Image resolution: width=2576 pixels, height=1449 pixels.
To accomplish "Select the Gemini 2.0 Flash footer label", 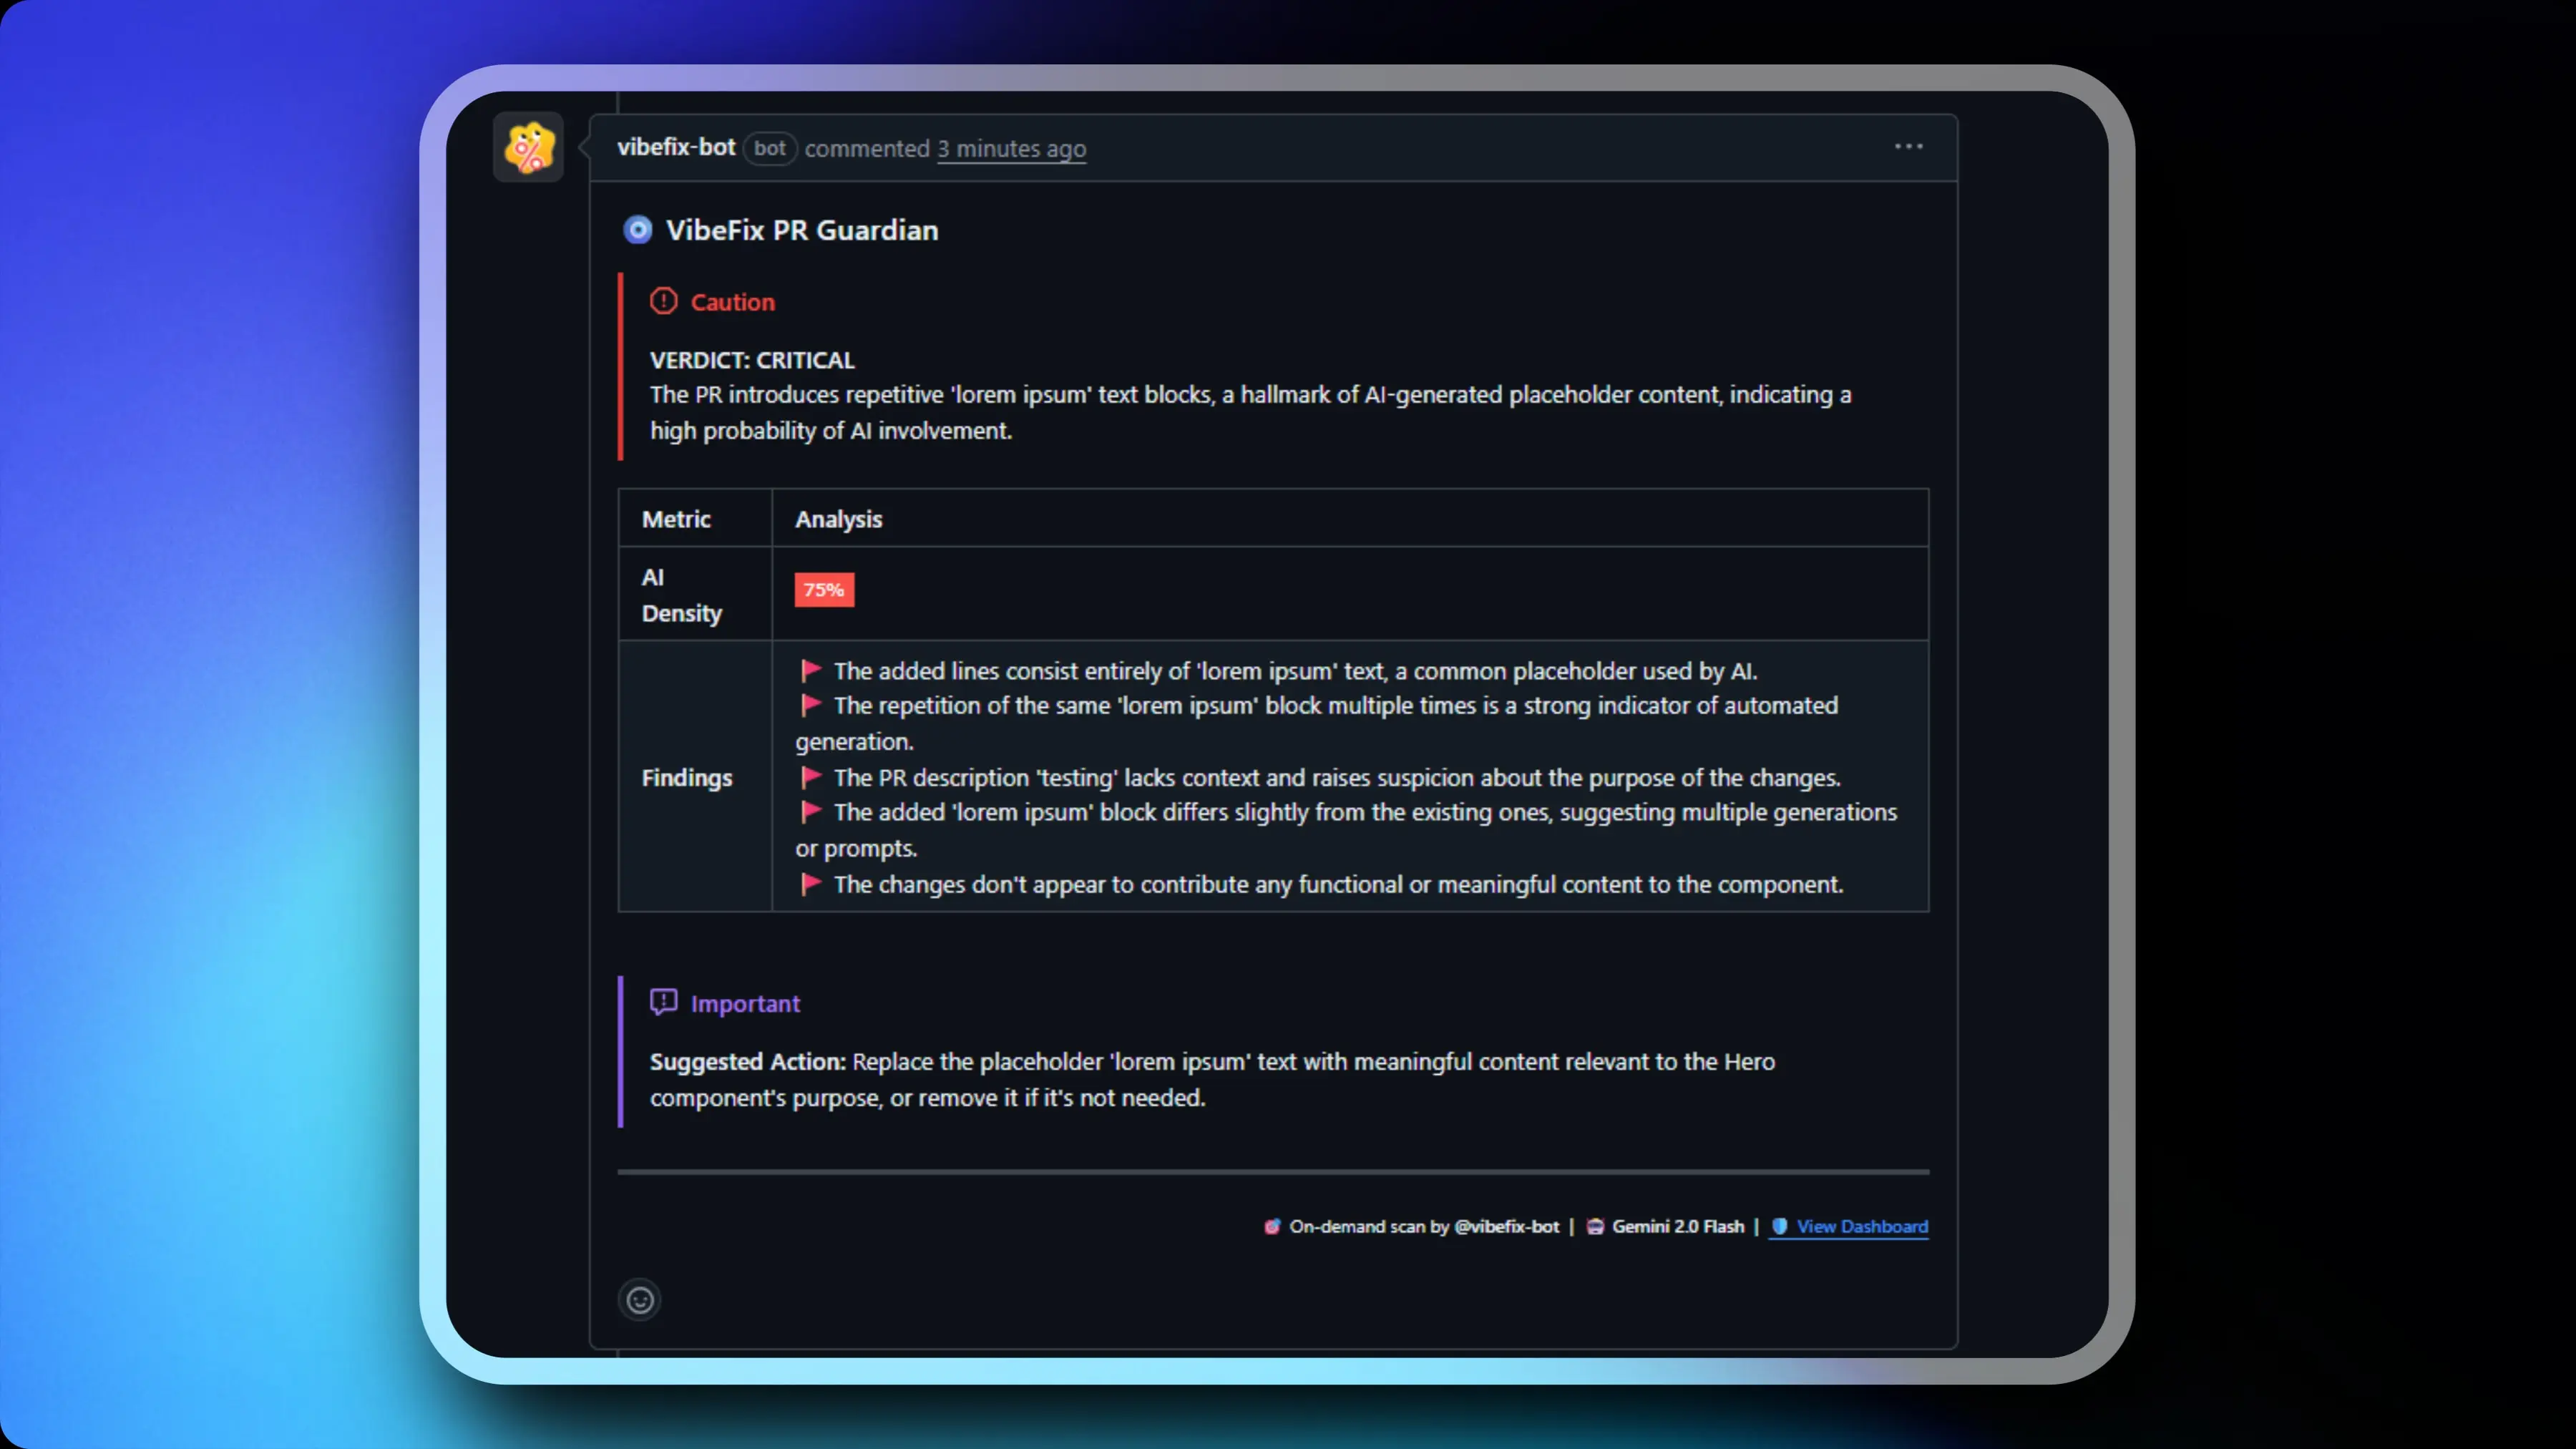I will [1679, 1226].
